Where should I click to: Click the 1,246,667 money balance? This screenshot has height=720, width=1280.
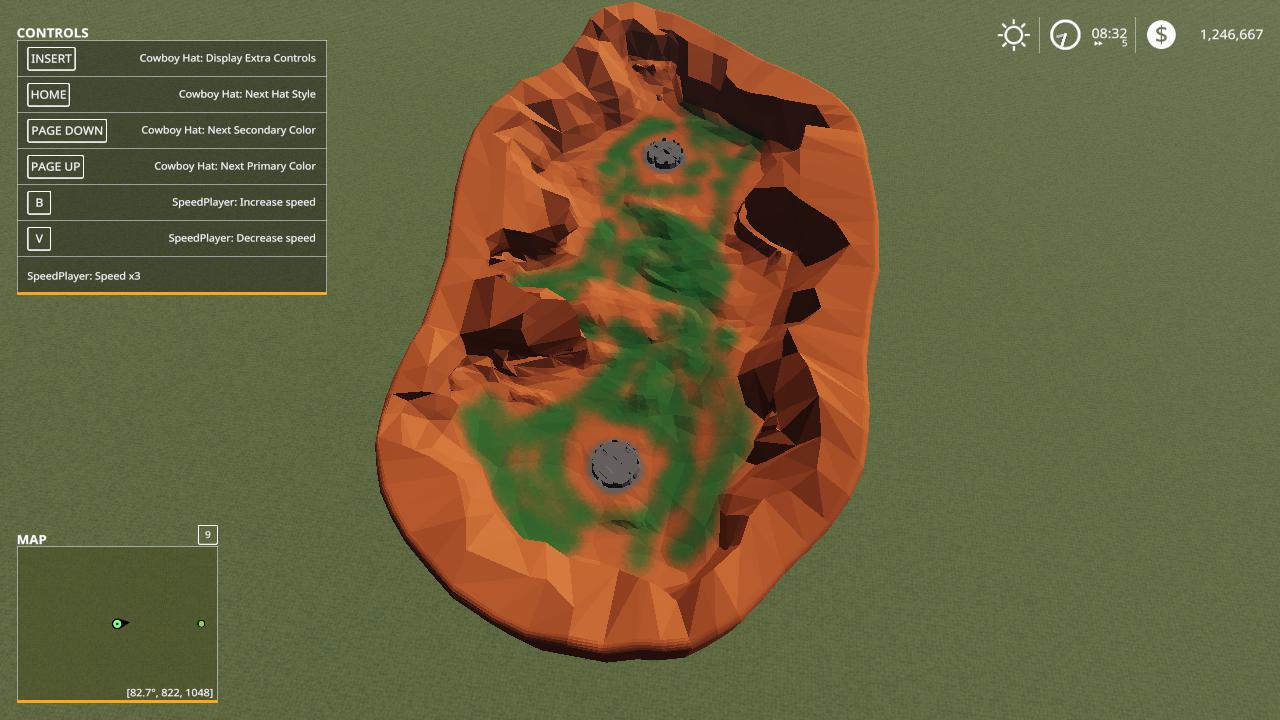tap(1231, 35)
